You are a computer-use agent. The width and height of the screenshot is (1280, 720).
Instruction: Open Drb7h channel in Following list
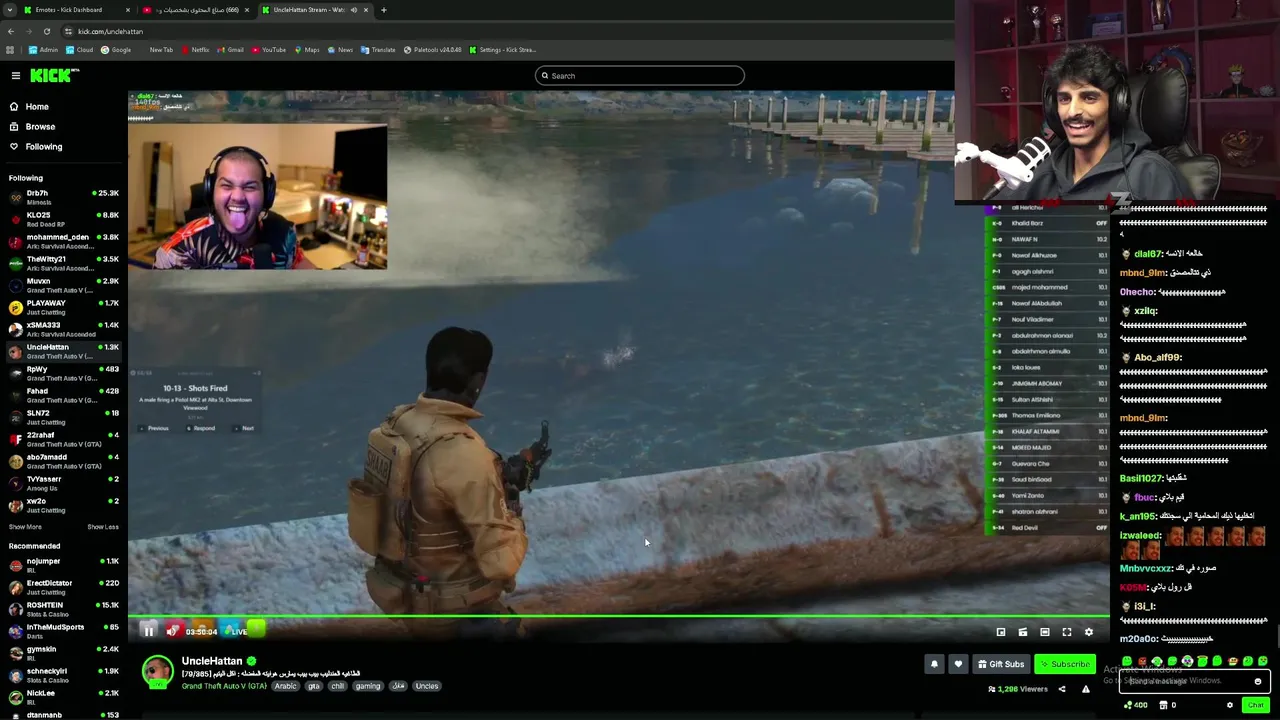(62, 197)
